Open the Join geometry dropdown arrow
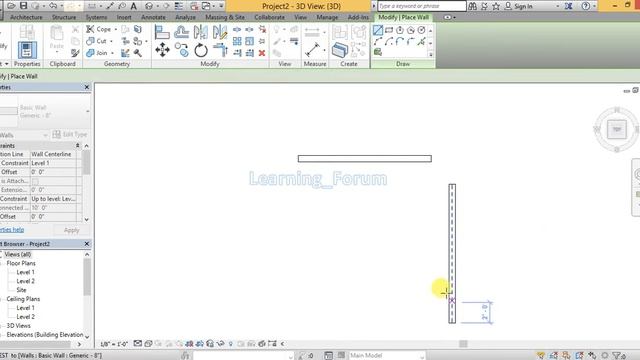640x360 pixels. [112, 53]
